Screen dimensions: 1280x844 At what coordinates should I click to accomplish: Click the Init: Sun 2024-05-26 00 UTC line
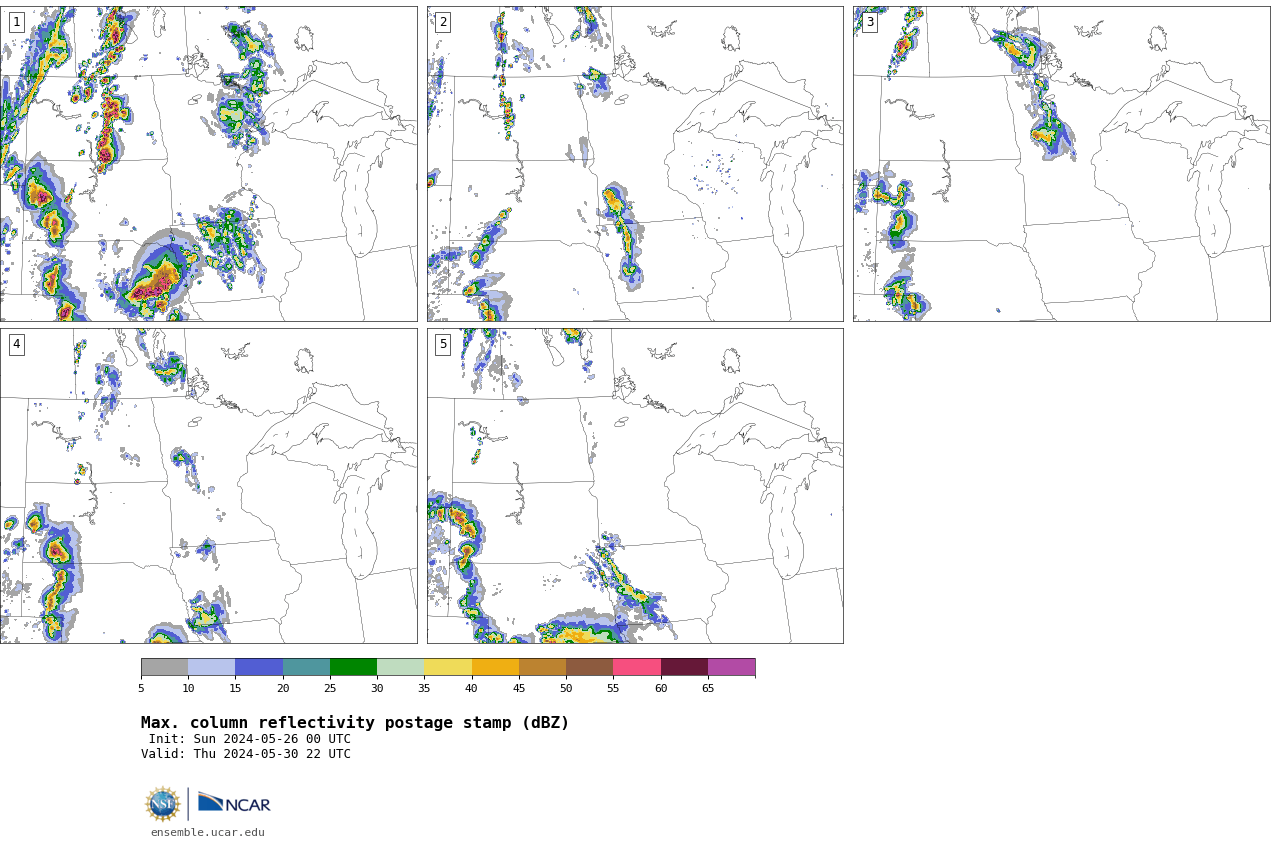pos(250,739)
